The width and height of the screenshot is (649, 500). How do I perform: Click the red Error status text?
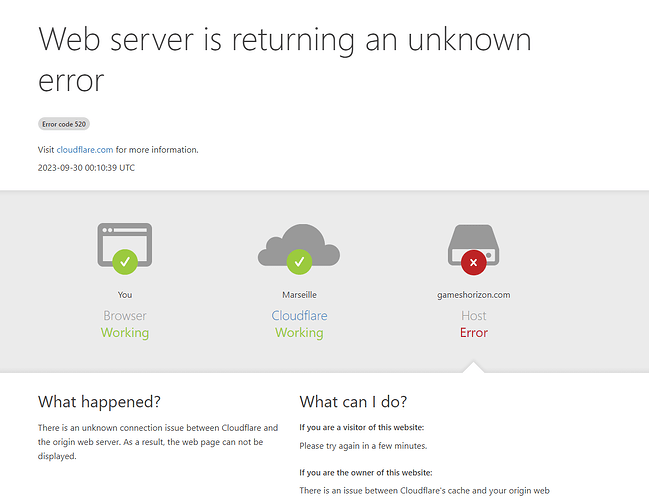[474, 333]
